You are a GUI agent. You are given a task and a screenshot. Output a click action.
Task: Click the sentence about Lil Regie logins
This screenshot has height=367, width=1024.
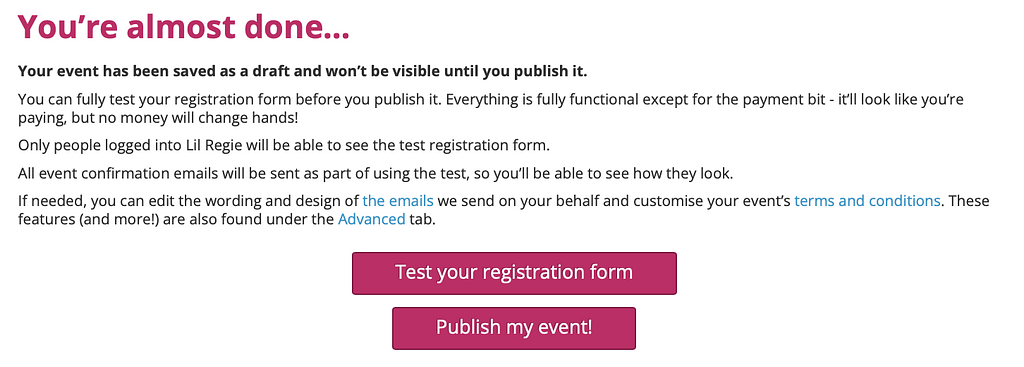pos(283,146)
